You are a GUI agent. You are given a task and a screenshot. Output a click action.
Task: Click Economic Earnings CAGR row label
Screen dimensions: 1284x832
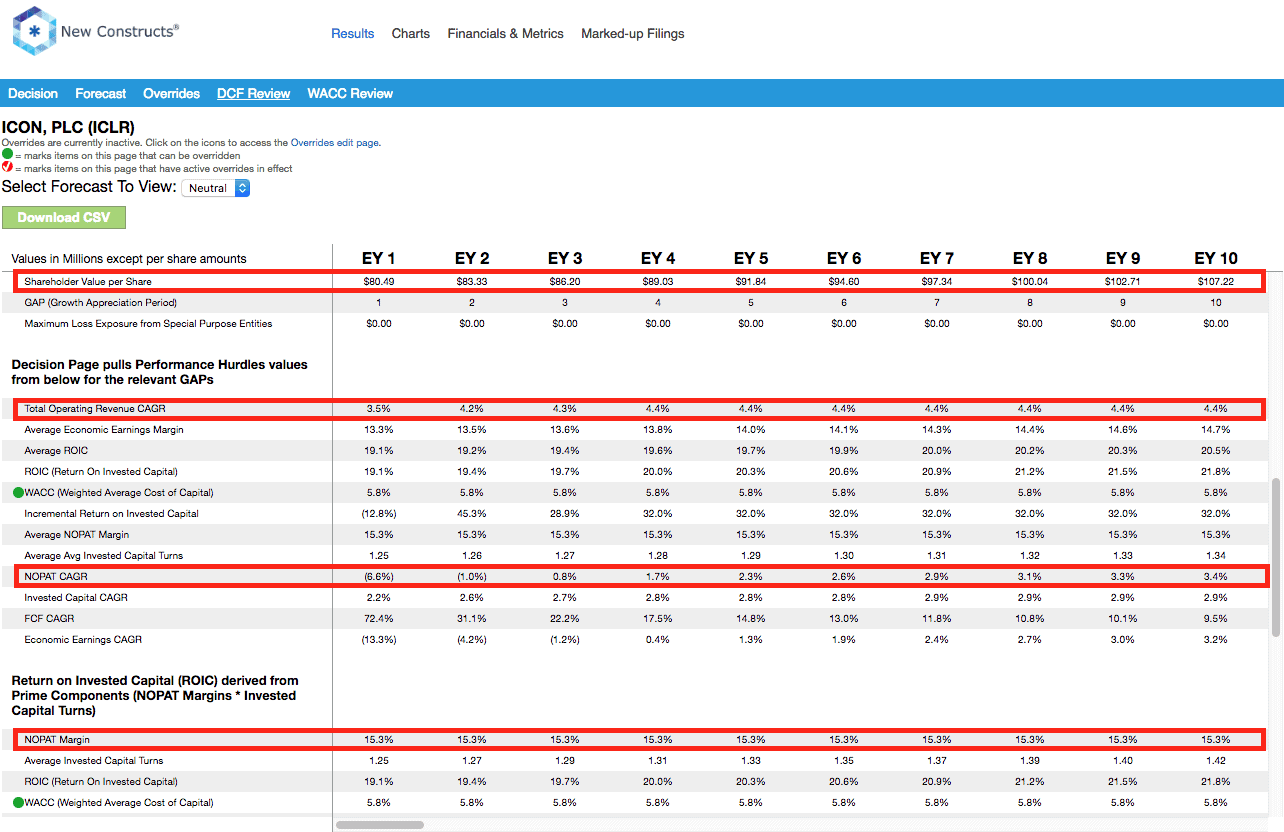tap(83, 639)
